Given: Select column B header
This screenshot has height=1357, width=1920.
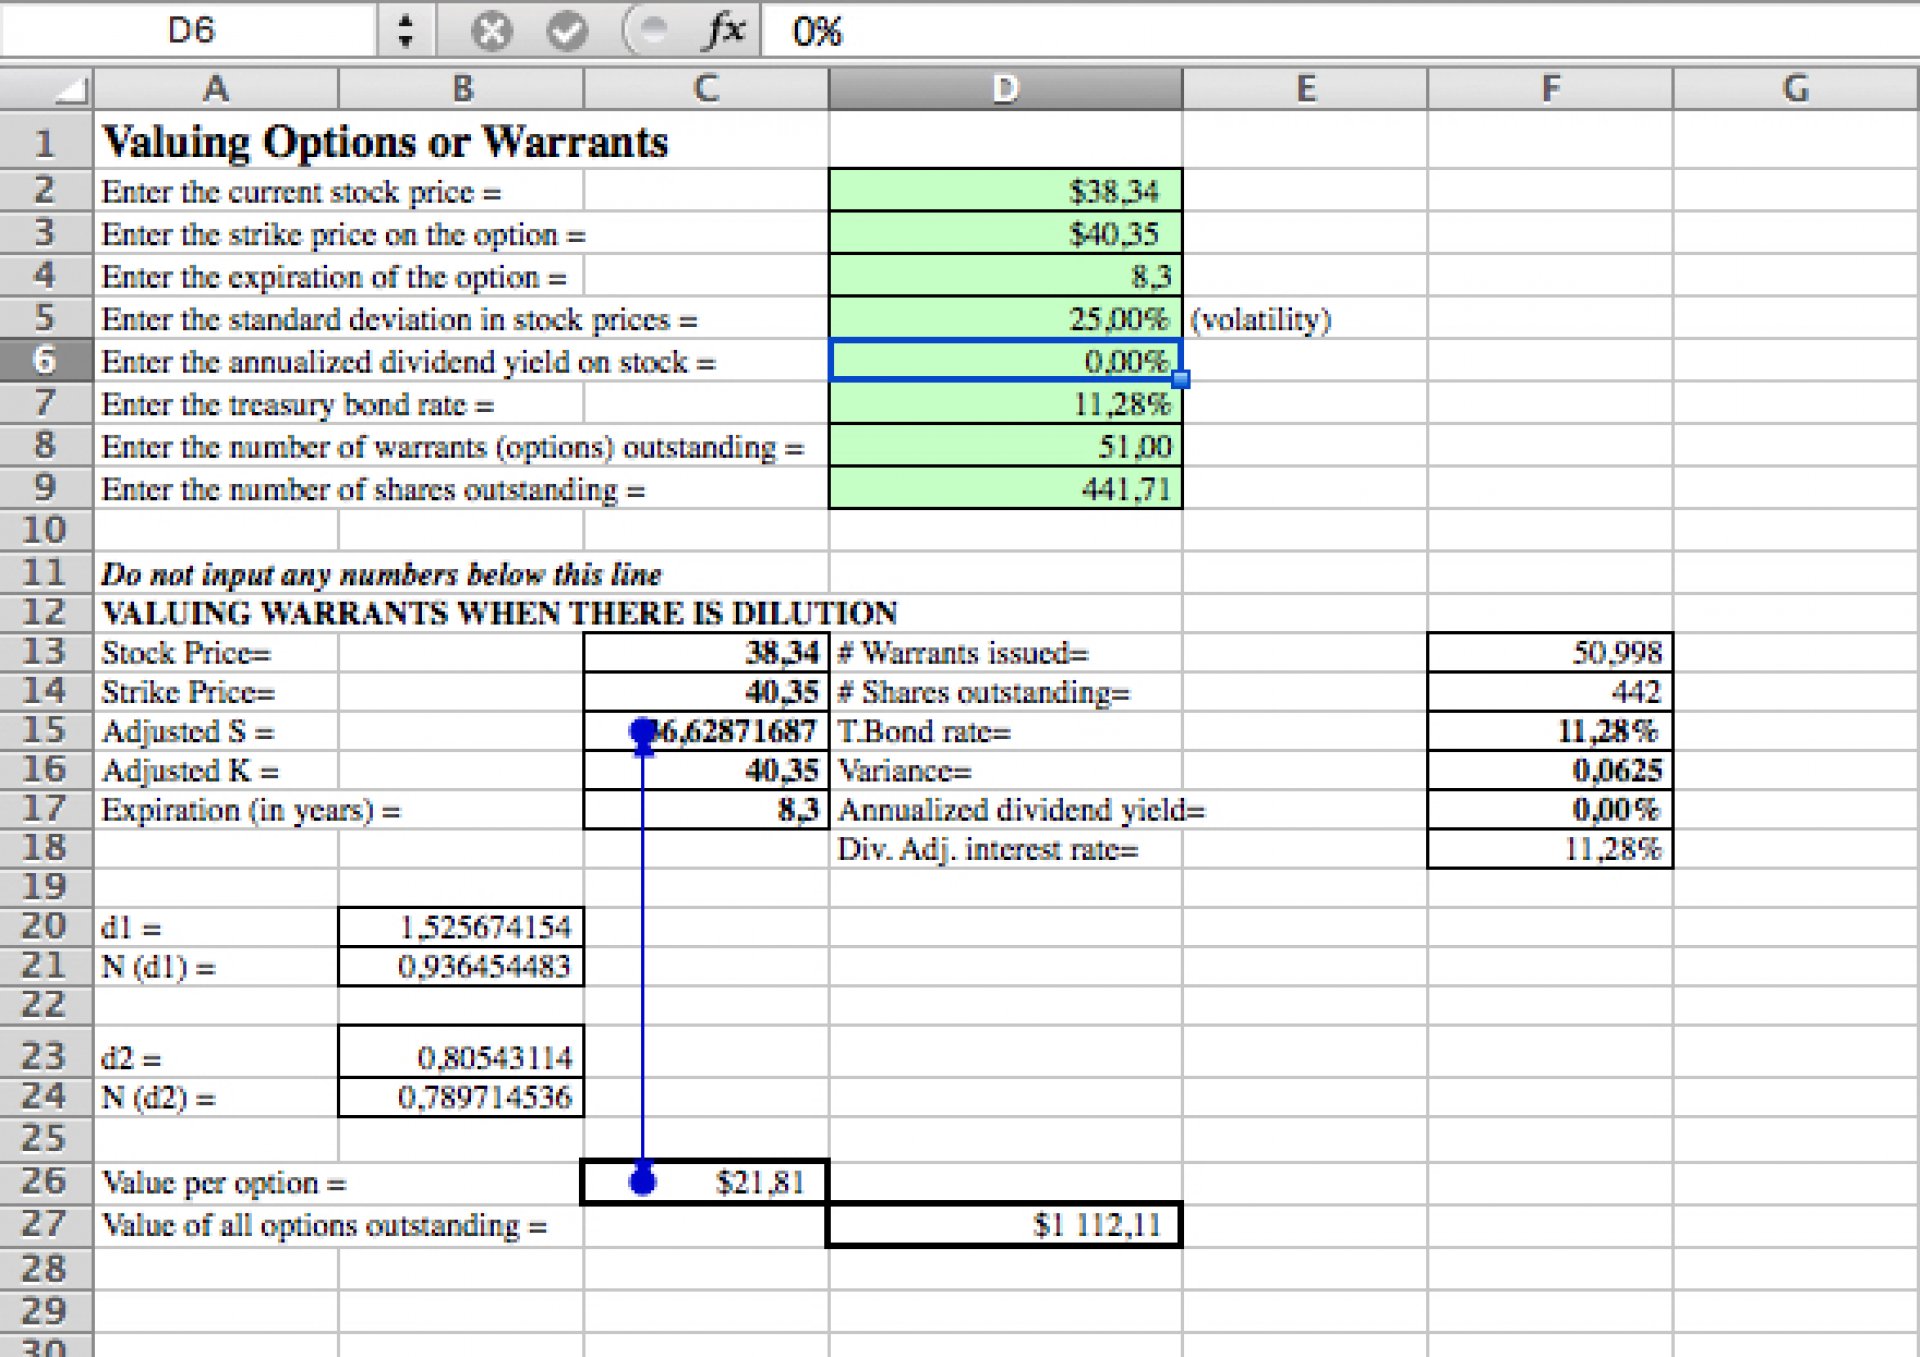Looking at the screenshot, I should pyautogui.click(x=462, y=89).
